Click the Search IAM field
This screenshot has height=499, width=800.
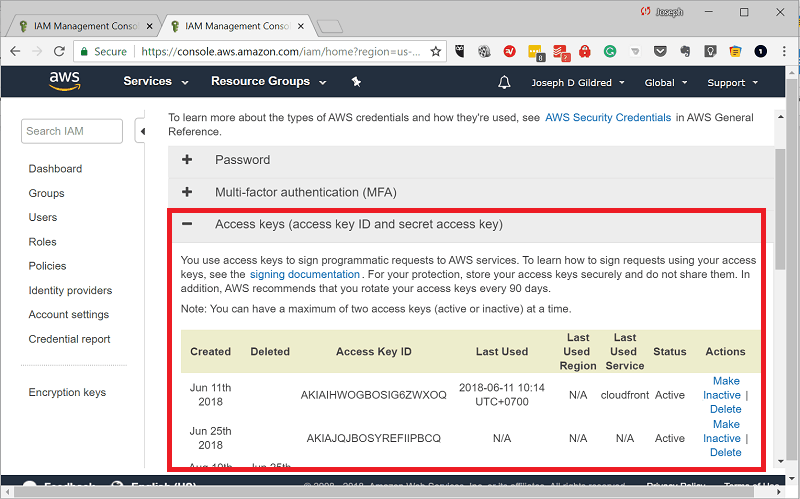(x=72, y=131)
